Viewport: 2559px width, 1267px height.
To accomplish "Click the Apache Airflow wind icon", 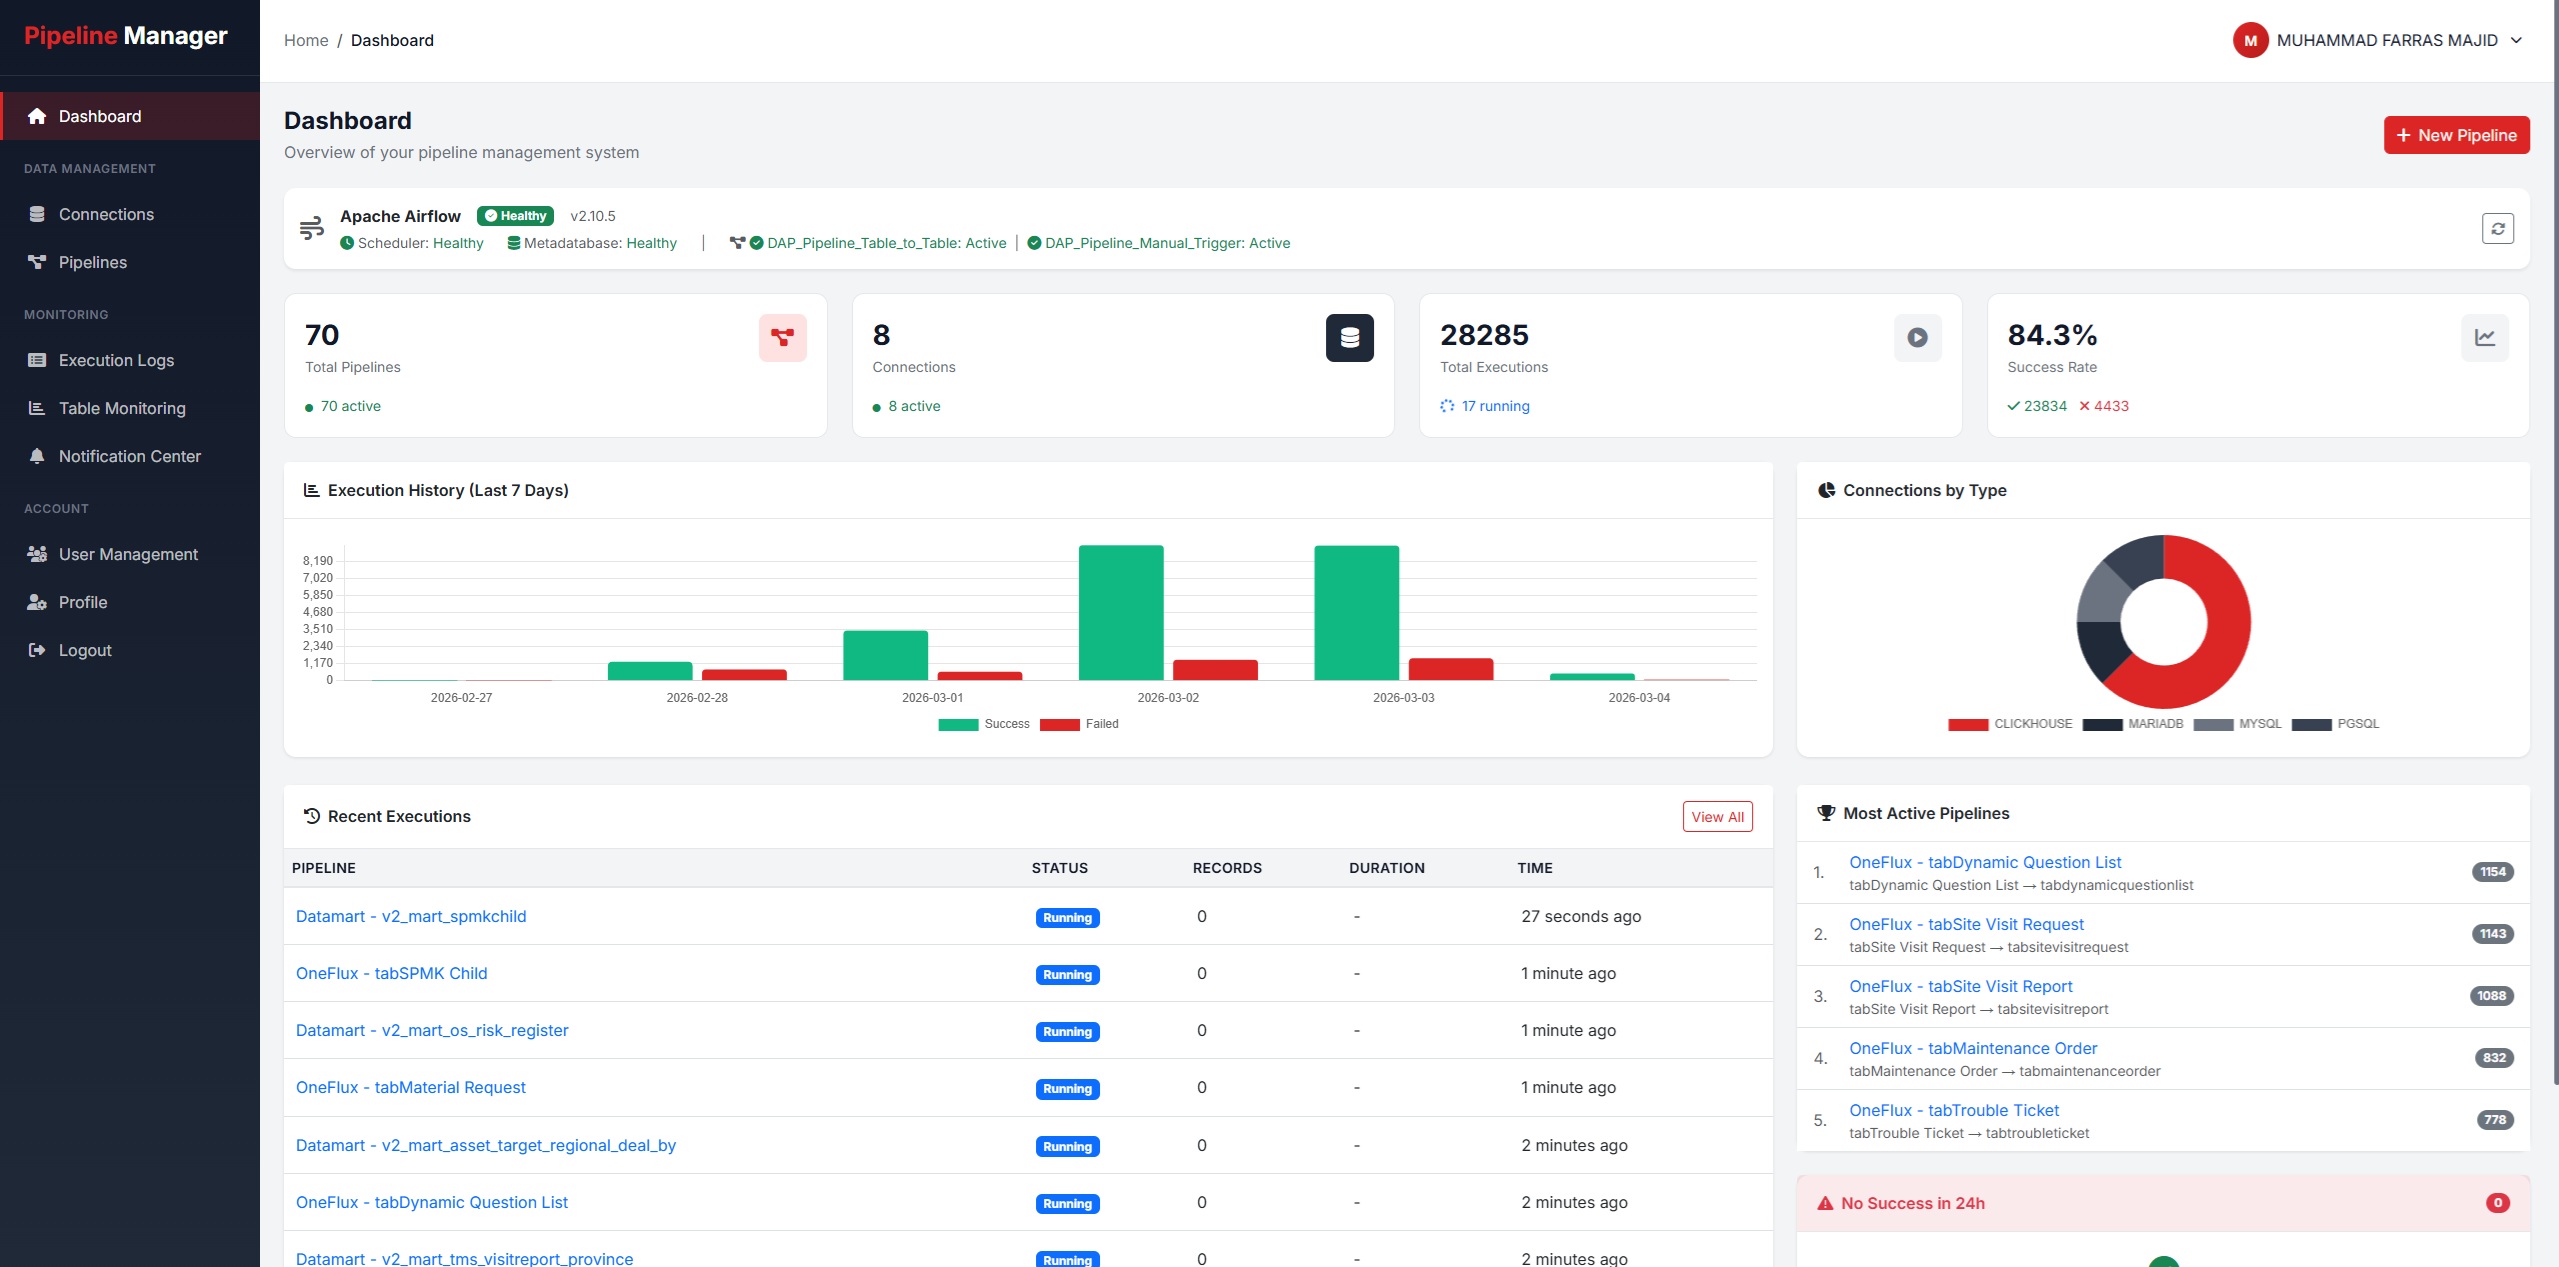I will [x=312, y=228].
